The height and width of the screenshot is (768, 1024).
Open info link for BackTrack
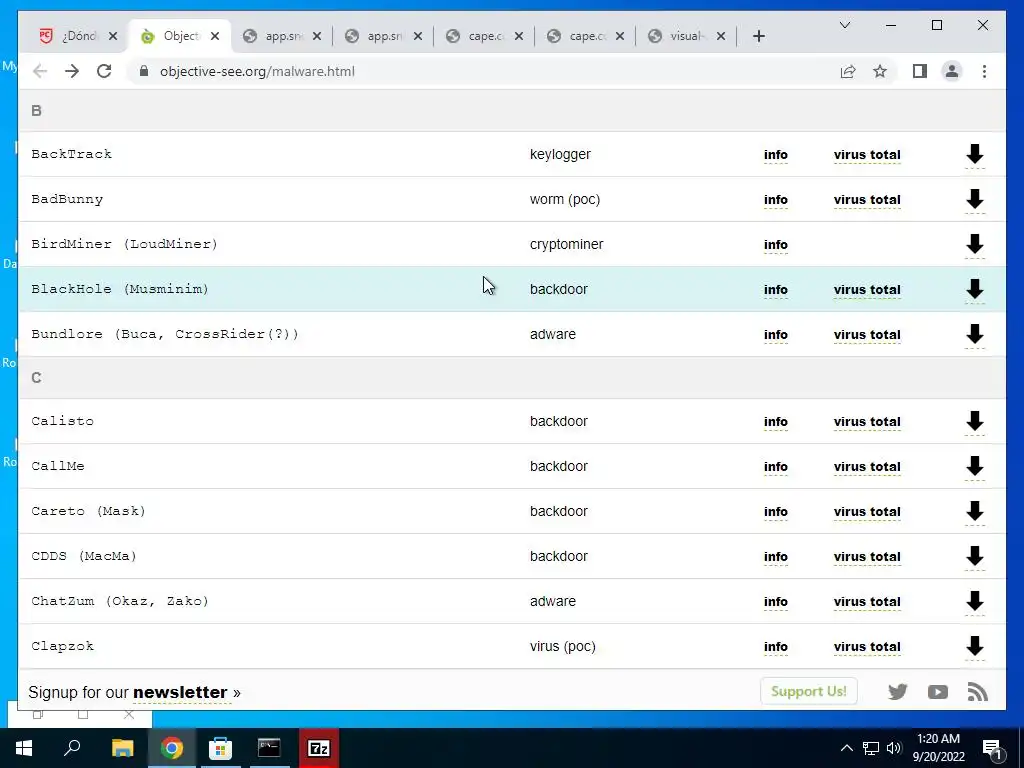point(776,155)
